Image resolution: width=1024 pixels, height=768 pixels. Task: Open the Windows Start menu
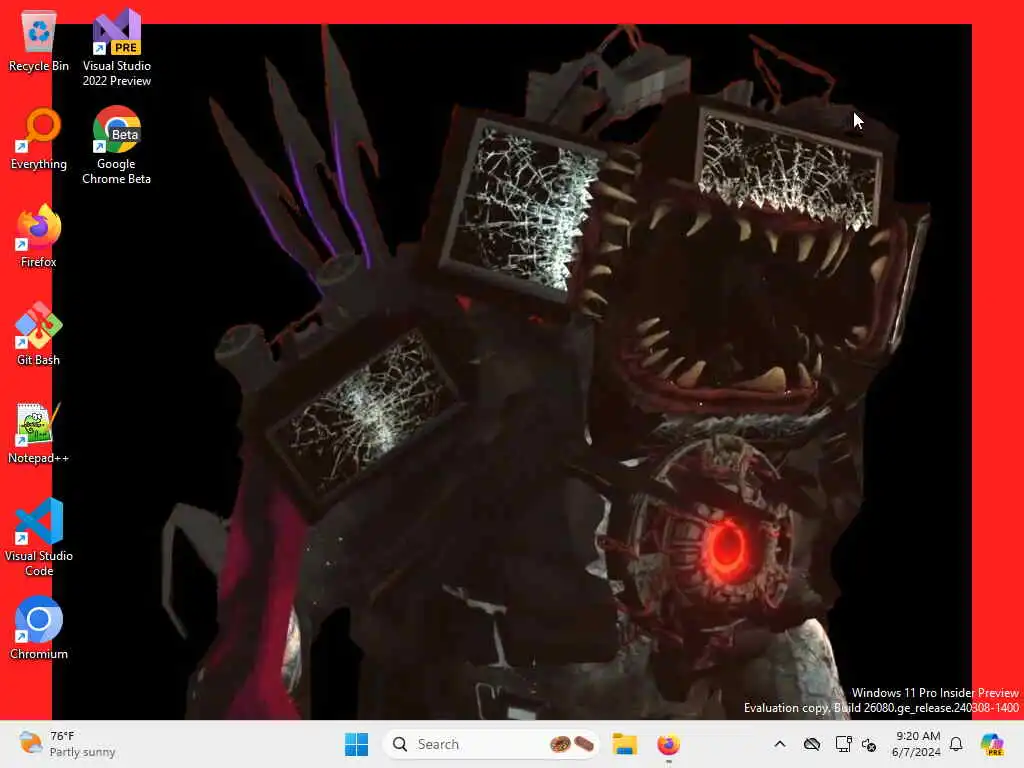pyautogui.click(x=357, y=744)
